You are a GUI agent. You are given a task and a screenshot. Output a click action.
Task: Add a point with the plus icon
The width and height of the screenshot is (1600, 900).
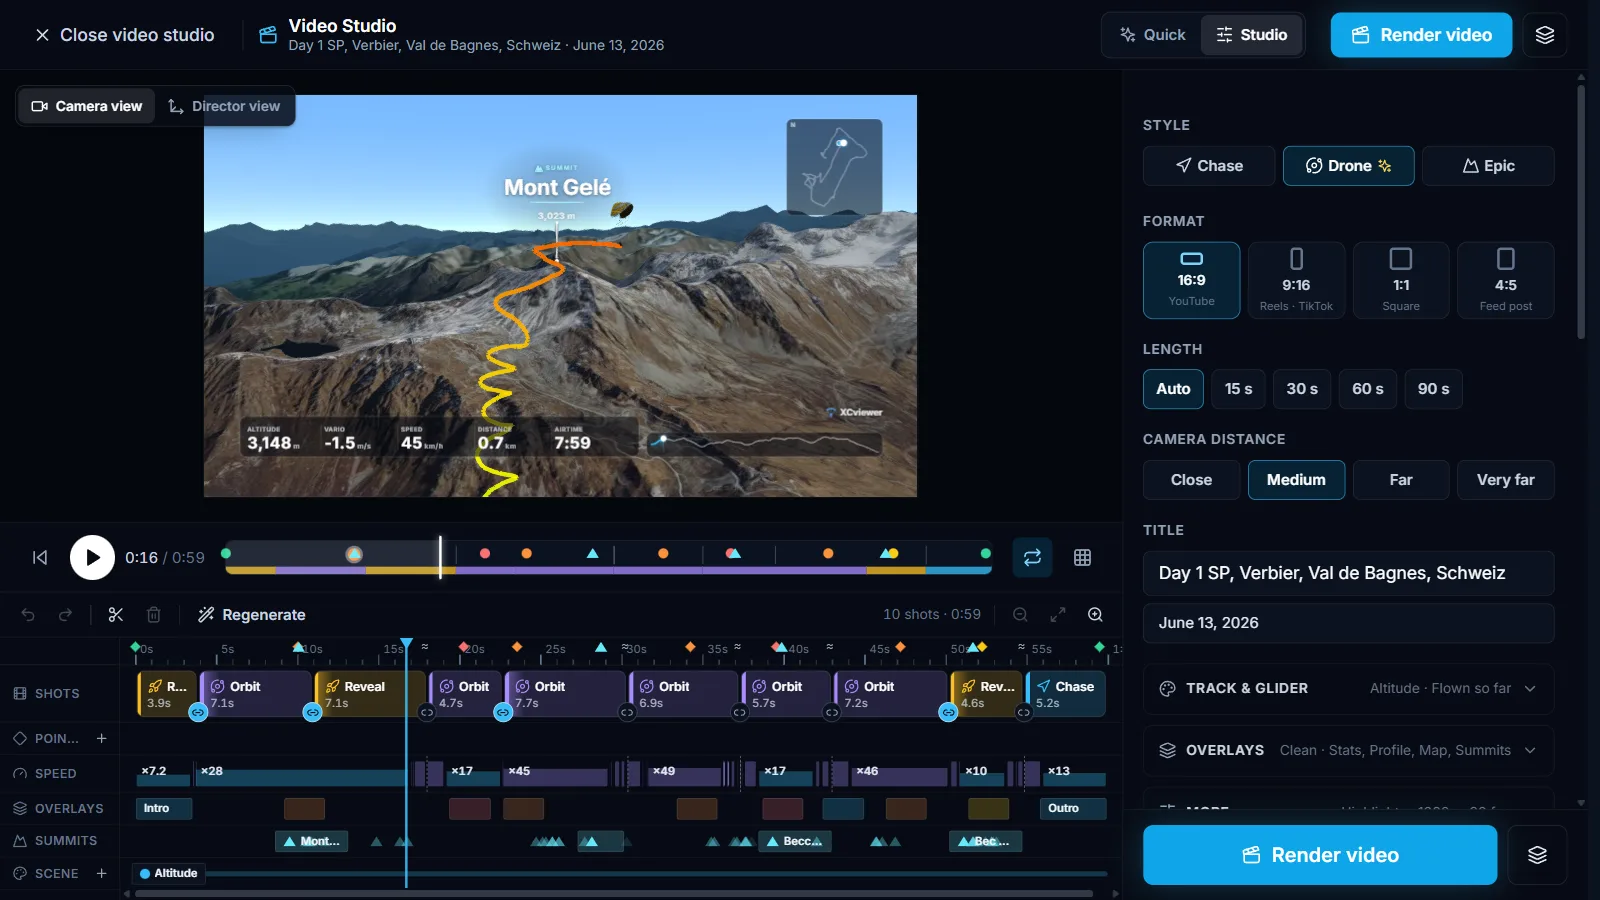click(x=101, y=738)
